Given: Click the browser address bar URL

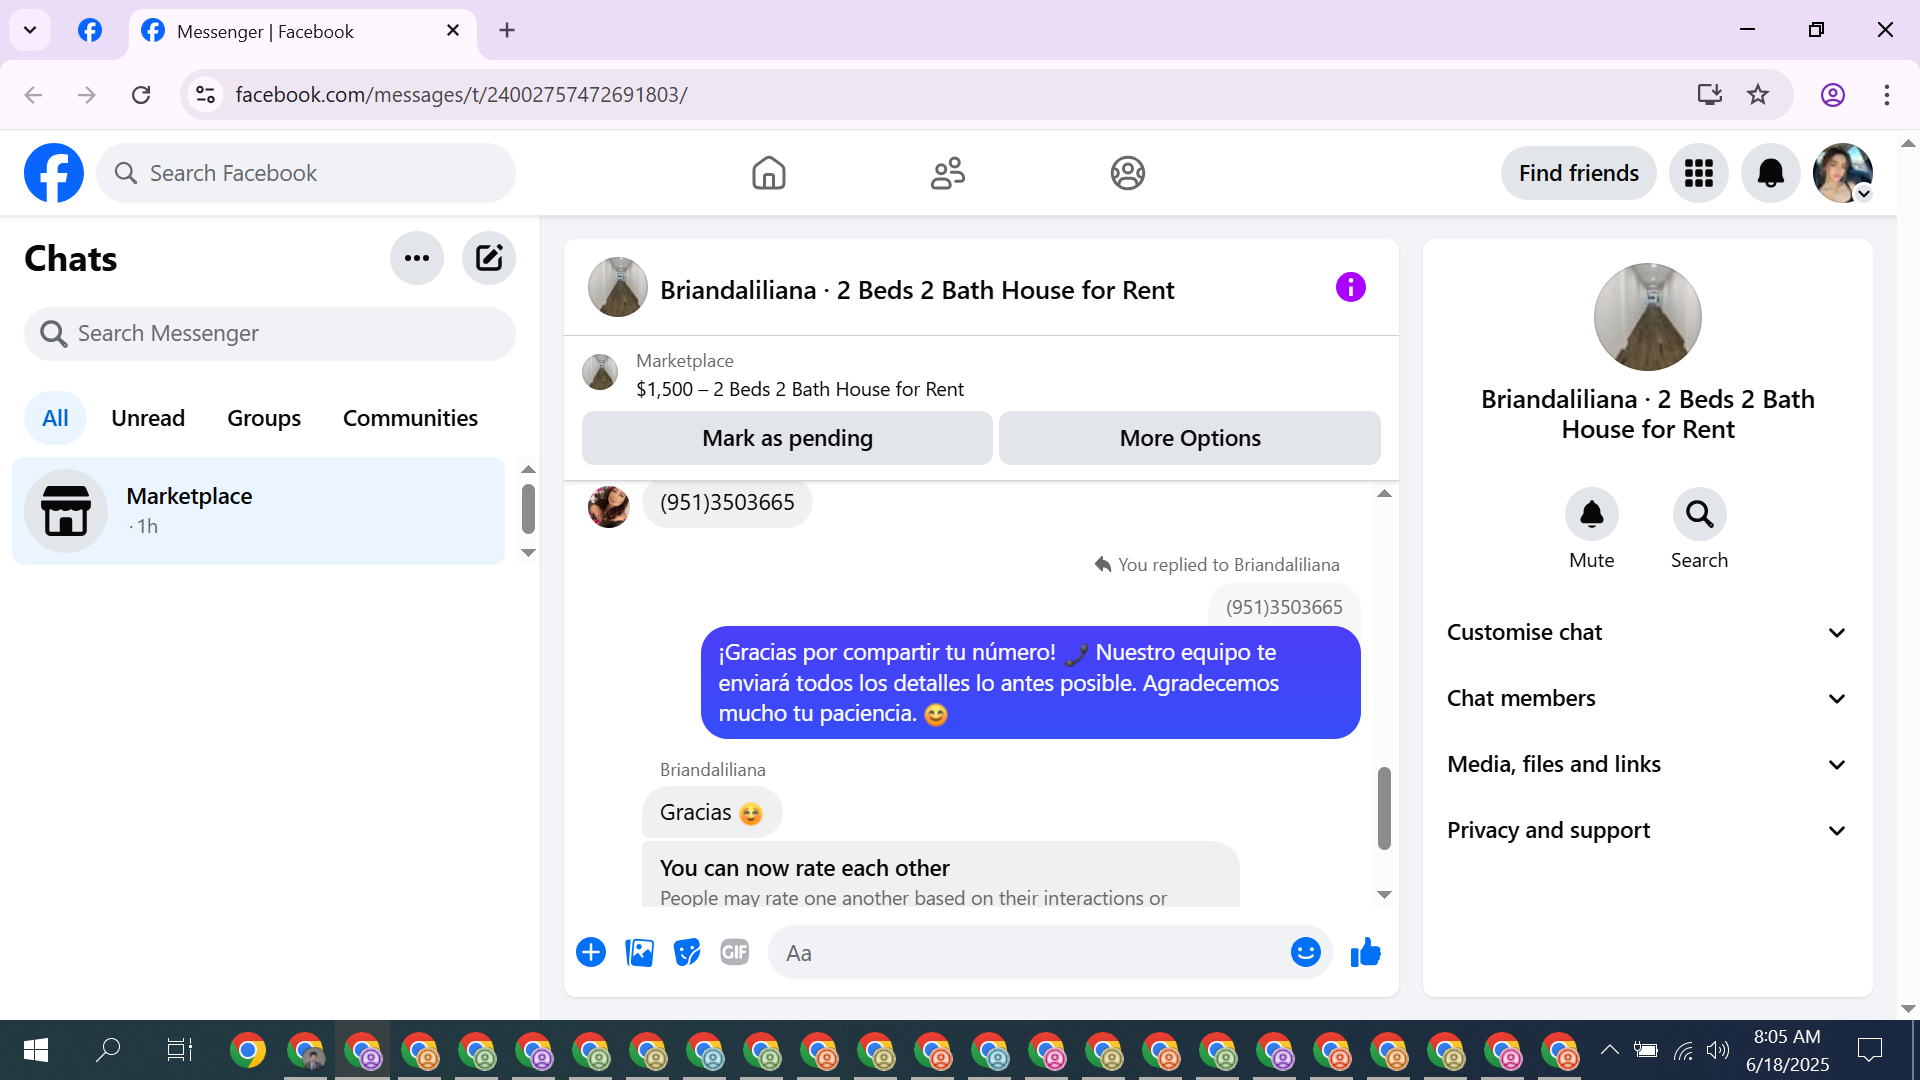Looking at the screenshot, I should point(461,94).
